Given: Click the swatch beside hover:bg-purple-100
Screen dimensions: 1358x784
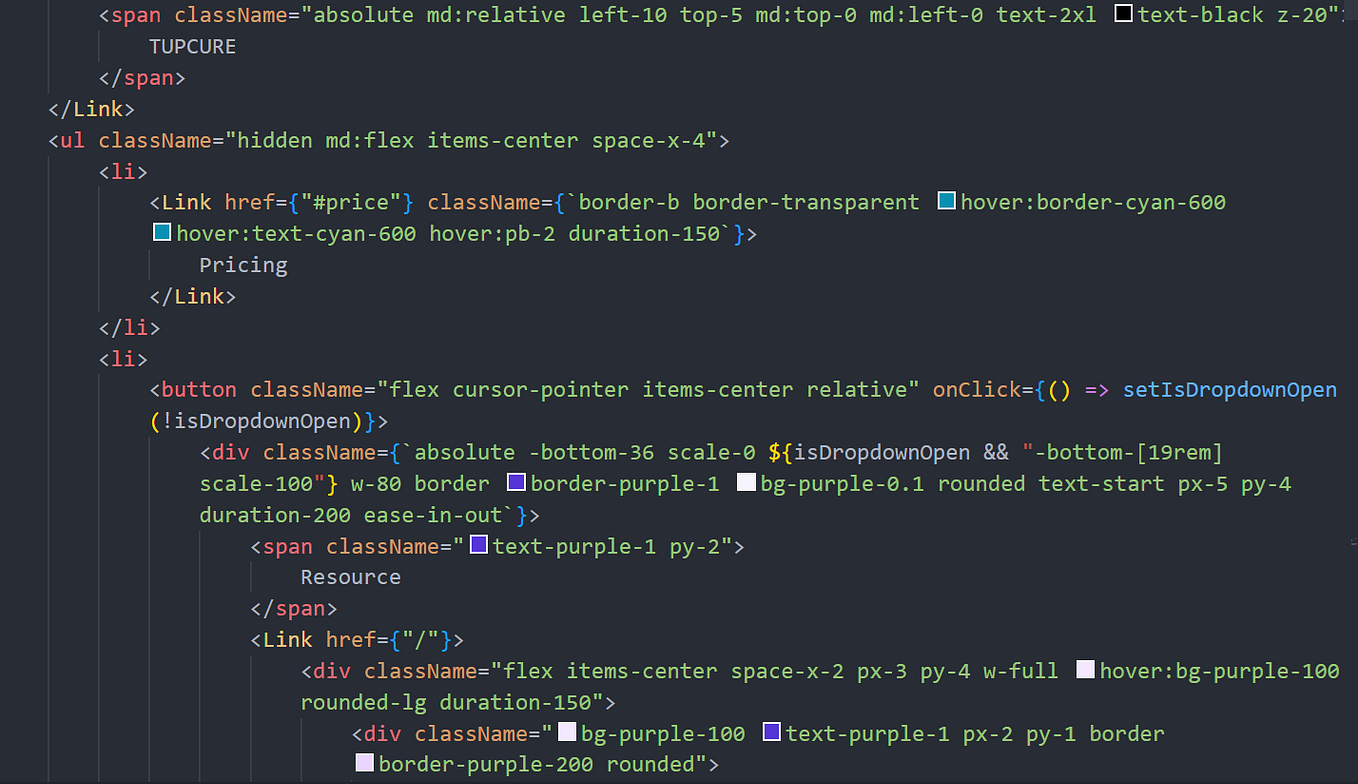Looking at the screenshot, I should point(1086,670).
